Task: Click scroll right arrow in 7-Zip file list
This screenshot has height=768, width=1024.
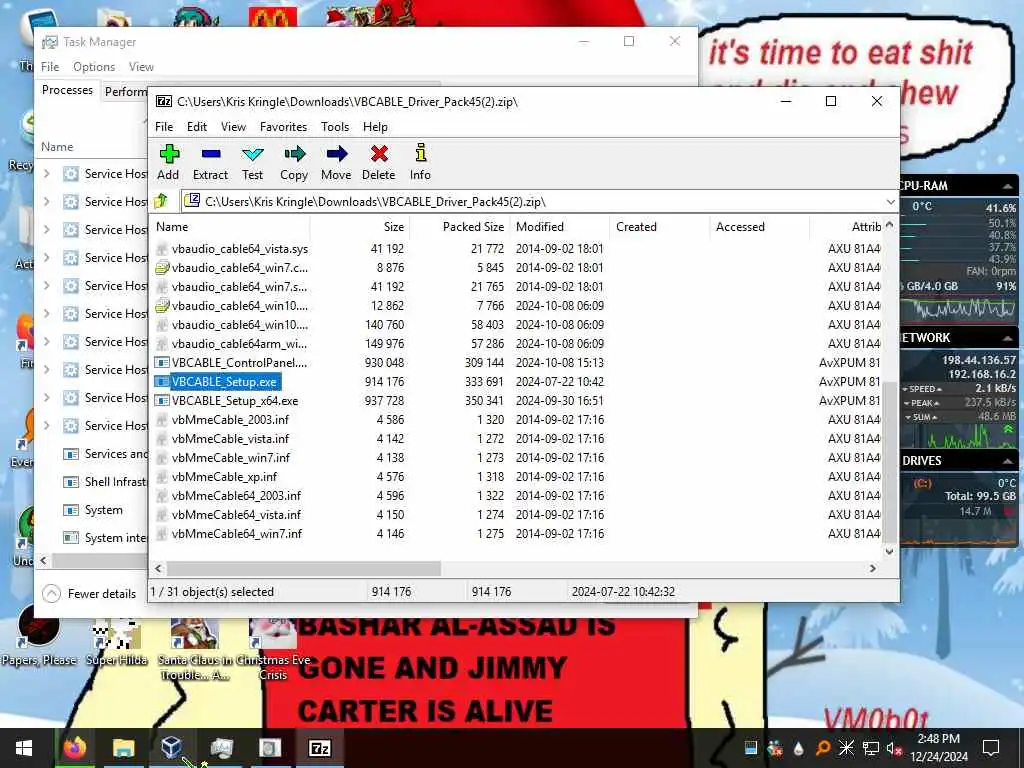Action: pos(872,568)
